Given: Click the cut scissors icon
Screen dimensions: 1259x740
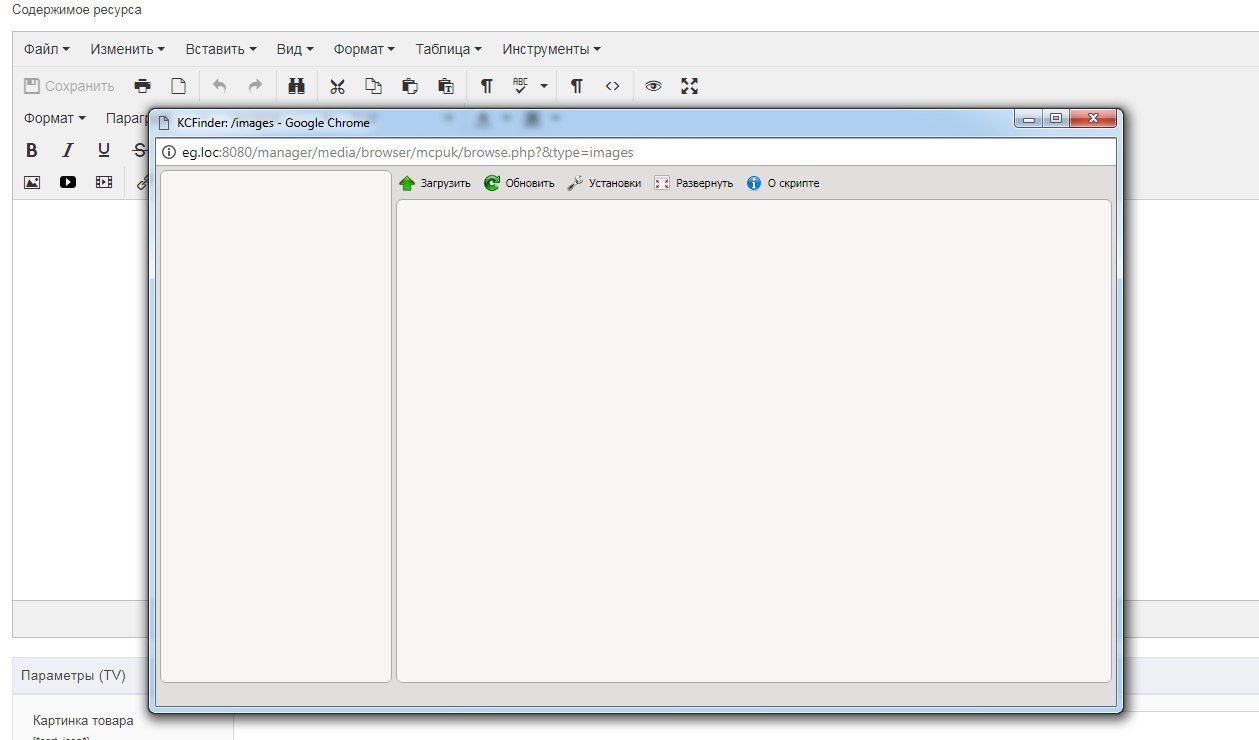Looking at the screenshot, I should coord(338,86).
